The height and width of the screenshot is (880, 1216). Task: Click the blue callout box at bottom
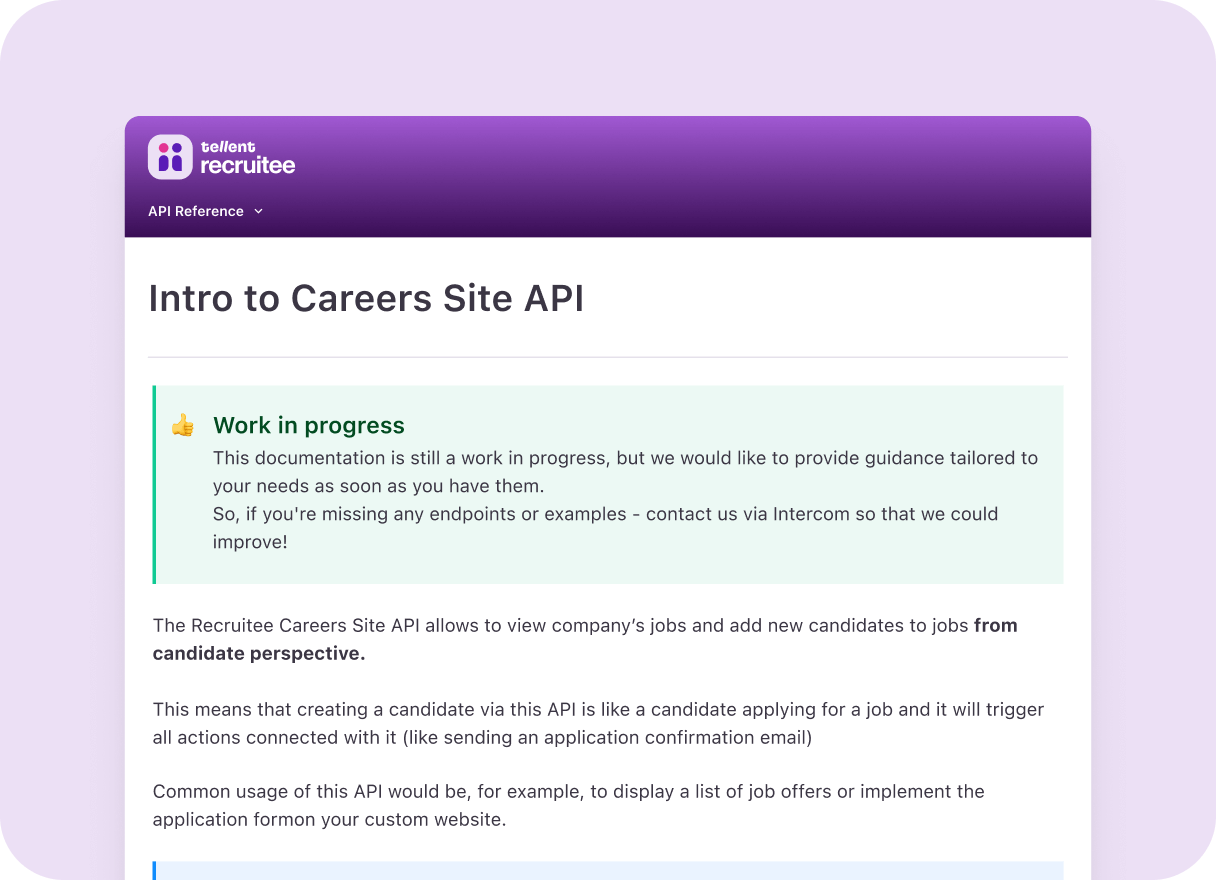click(608, 870)
